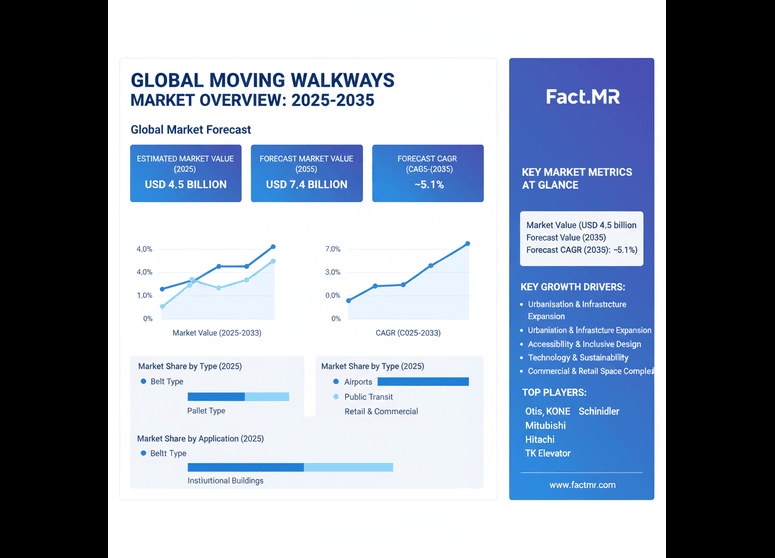Click the Technology & Sustainability bullet item
This screenshot has width=775, height=558.
coord(579,358)
